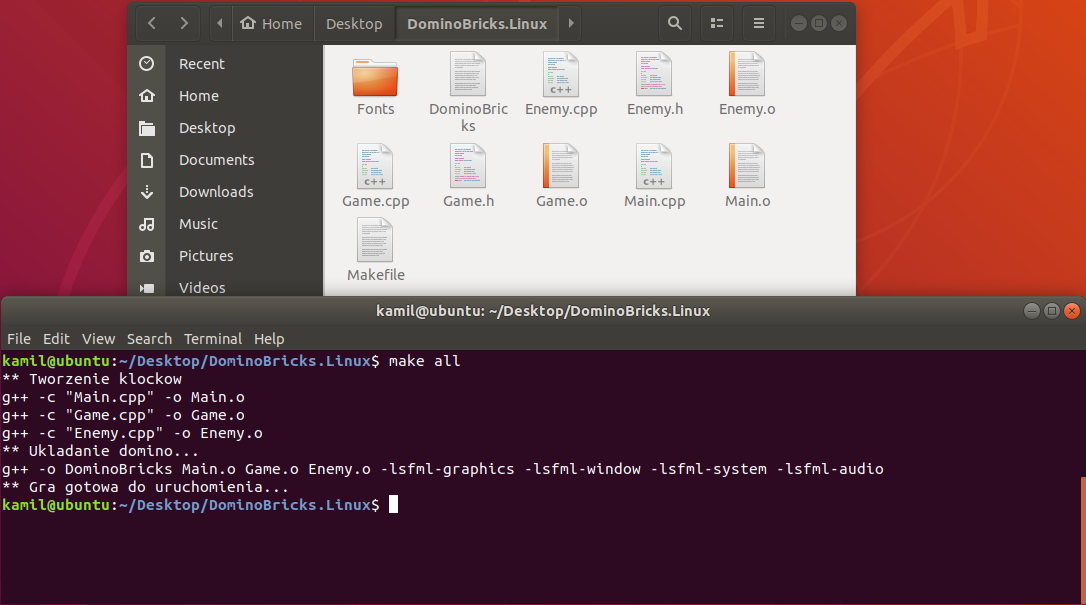The image size is (1086, 605).
Task: Close the terminal window
Action: (x=1071, y=311)
